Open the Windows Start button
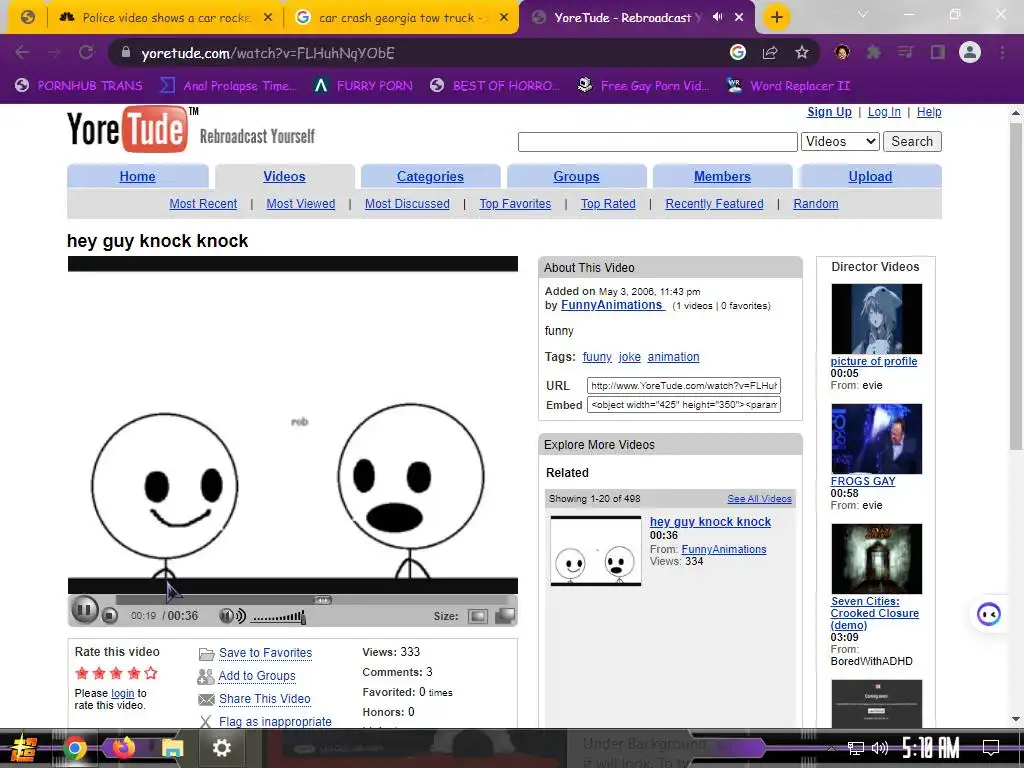 pos(24,748)
